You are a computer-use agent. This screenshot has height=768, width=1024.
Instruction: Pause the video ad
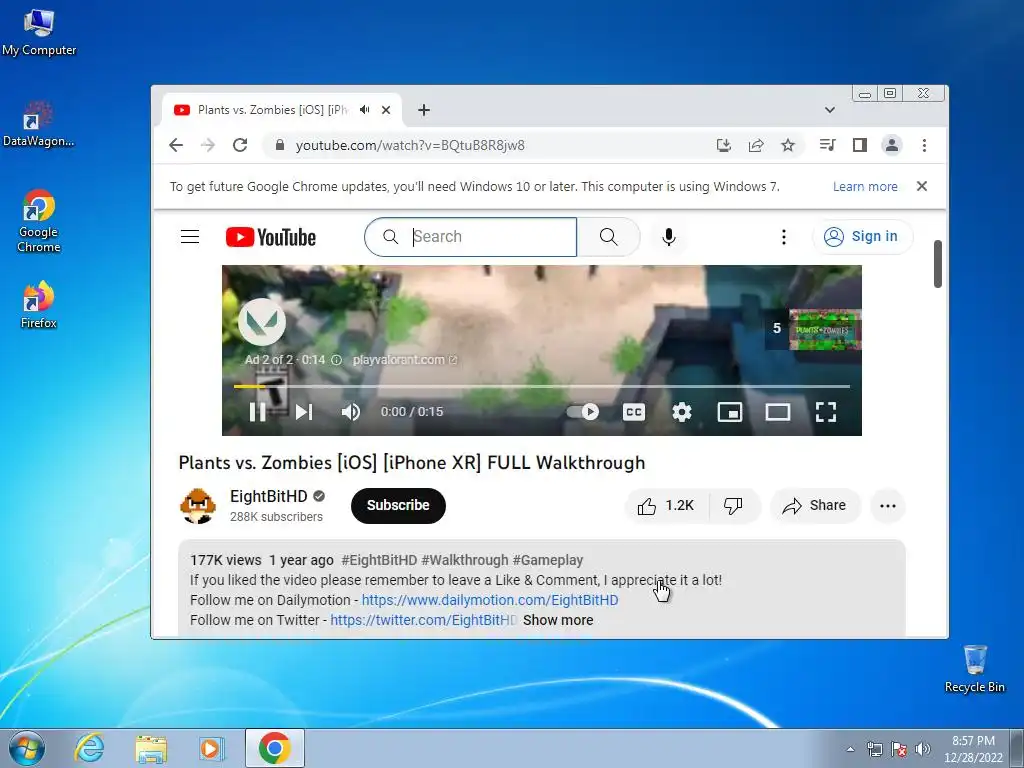[x=257, y=411]
